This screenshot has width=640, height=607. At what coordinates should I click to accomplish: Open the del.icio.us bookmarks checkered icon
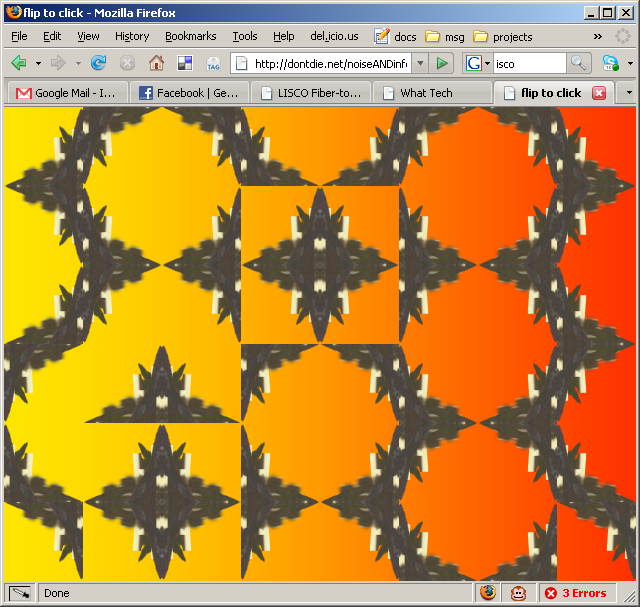(185, 63)
